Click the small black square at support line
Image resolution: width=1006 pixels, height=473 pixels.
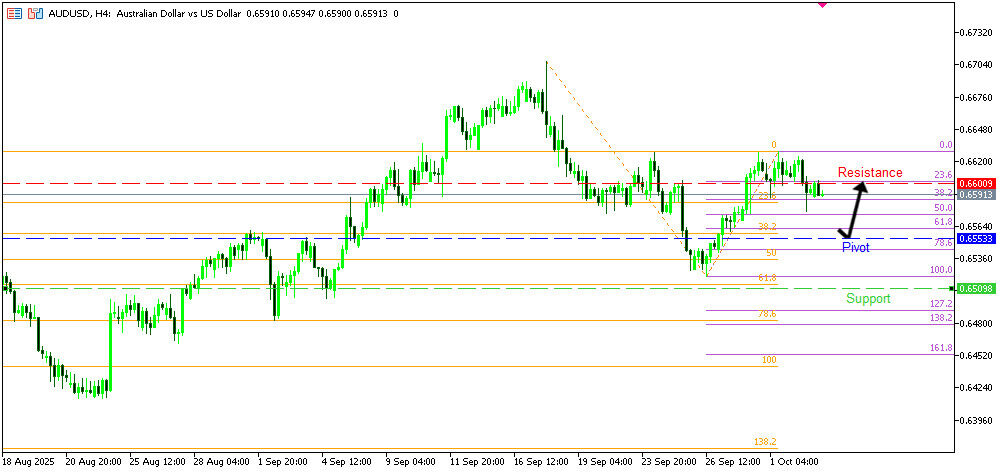pos(952,288)
